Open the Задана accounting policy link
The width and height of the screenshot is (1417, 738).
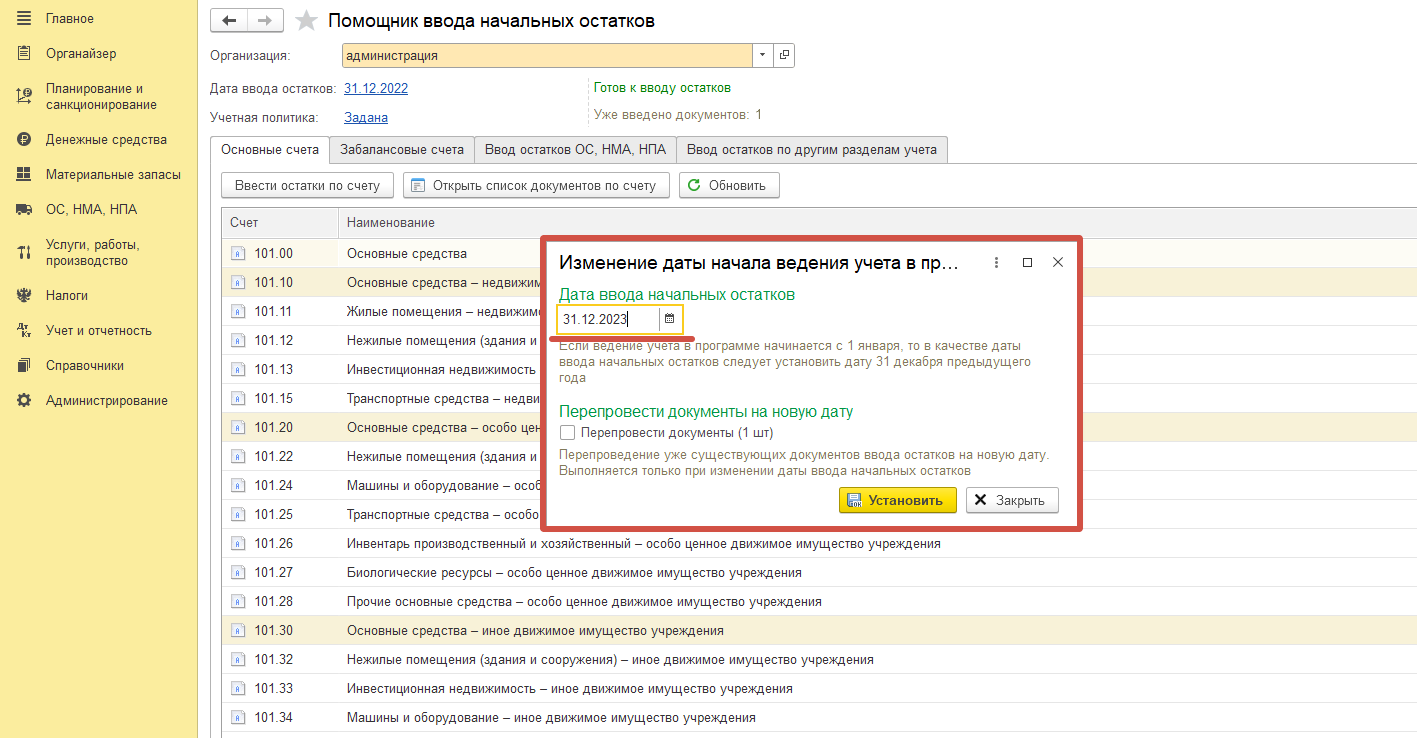click(x=366, y=117)
